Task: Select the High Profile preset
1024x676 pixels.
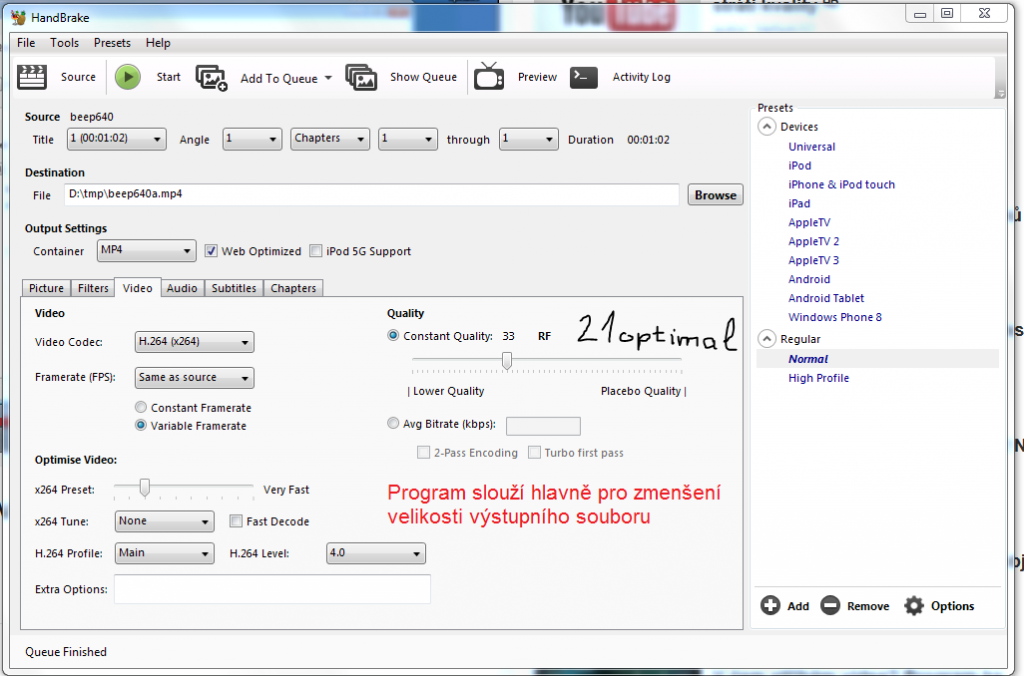Action: pyautogui.click(x=818, y=378)
